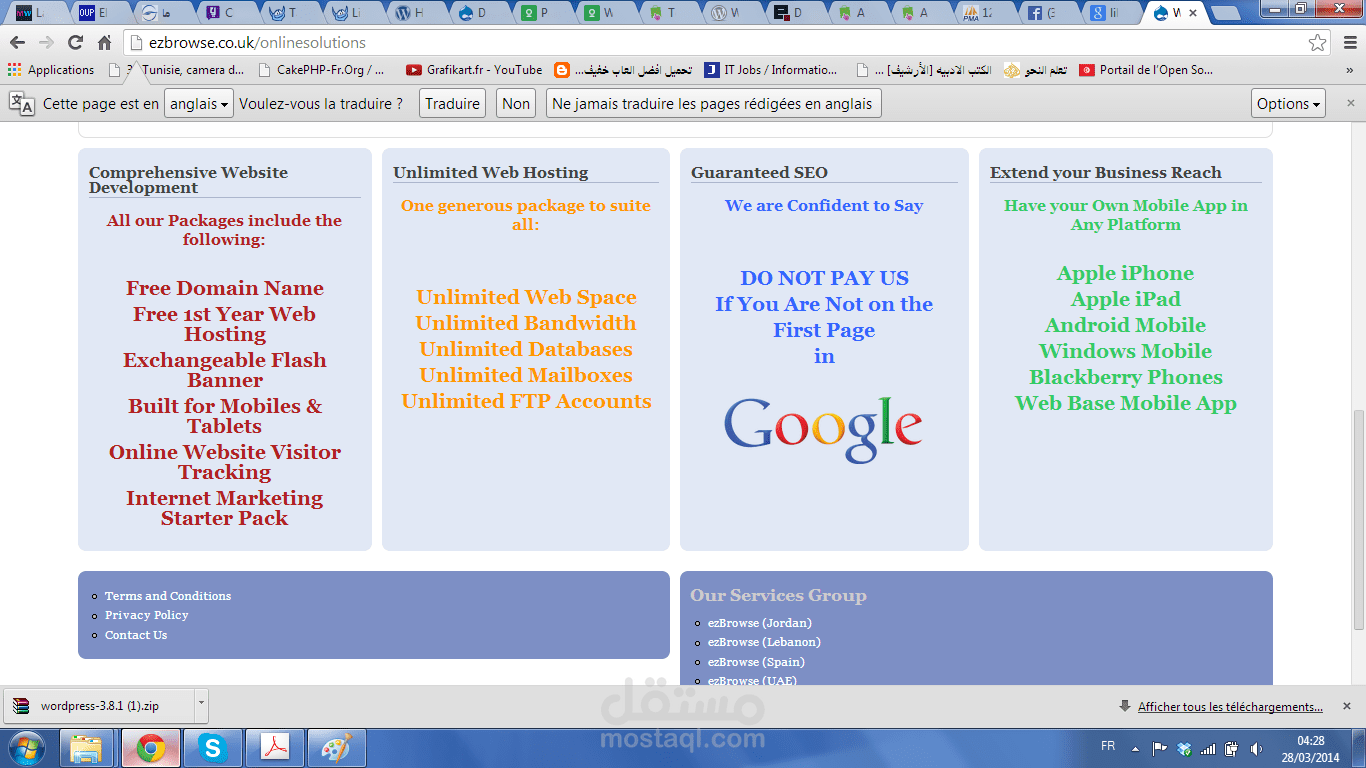Show hidden system tray icons
This screenshot has height=768, width=1366.
tap(1135, 748)
